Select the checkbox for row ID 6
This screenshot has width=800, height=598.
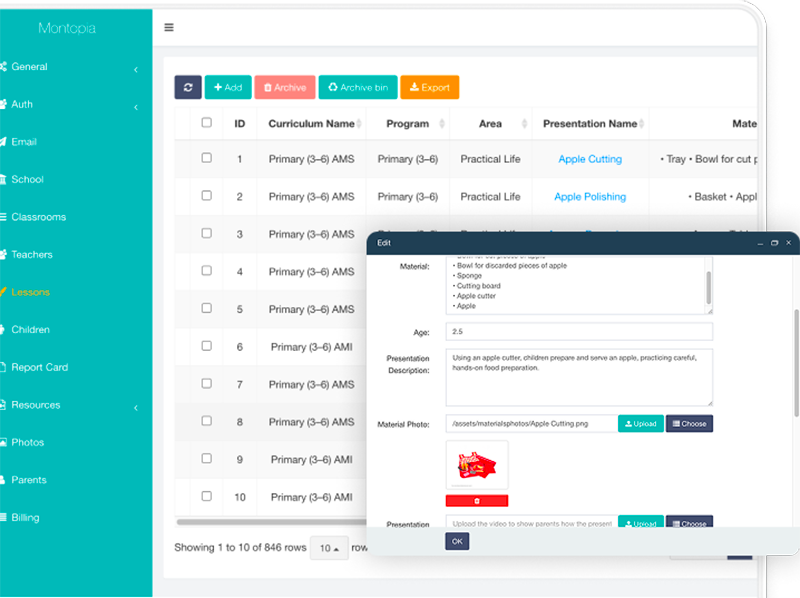click(207, 346)
